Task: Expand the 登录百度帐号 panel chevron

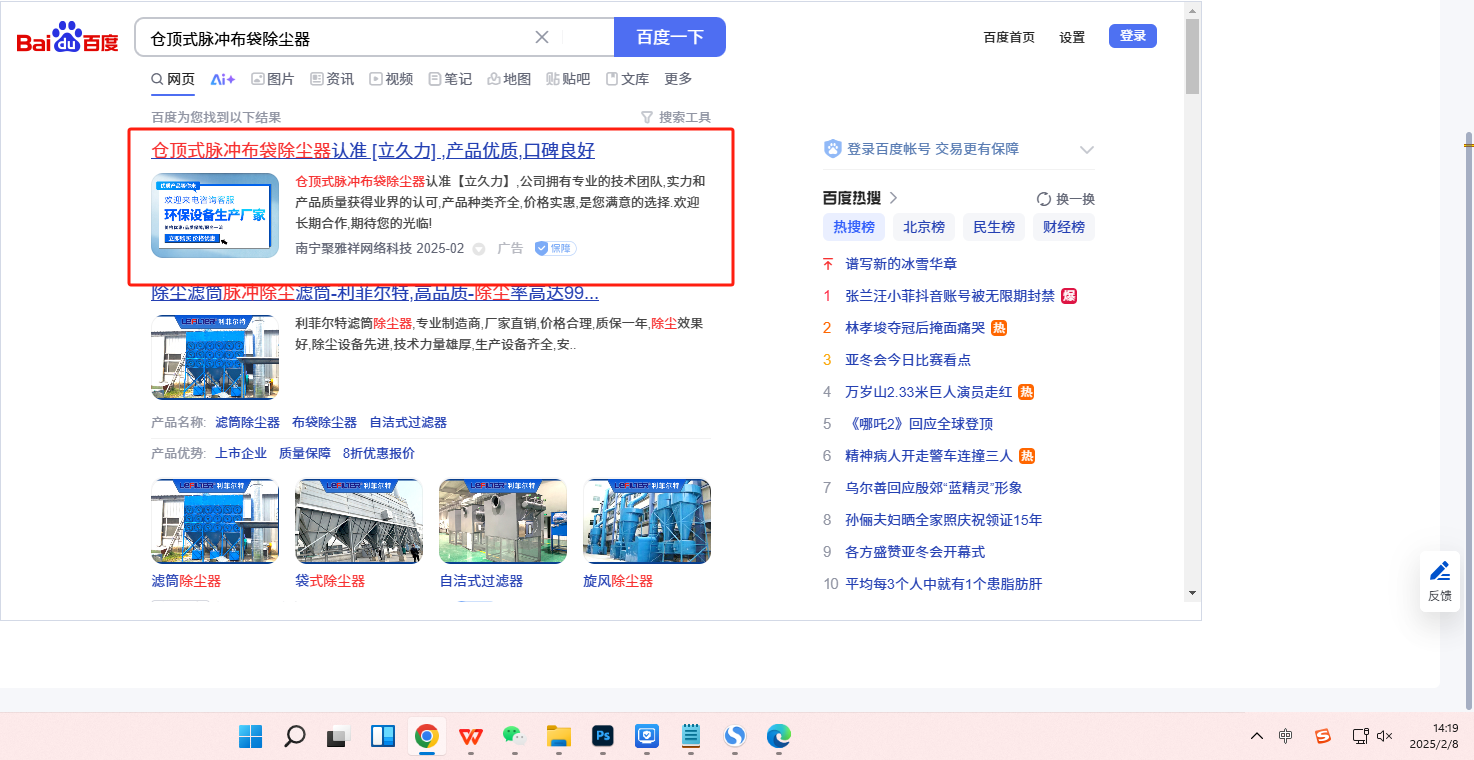Action: (1087, 150)
